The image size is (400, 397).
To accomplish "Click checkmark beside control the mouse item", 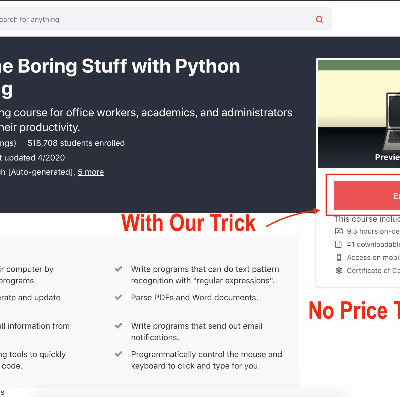I will 118,354.
